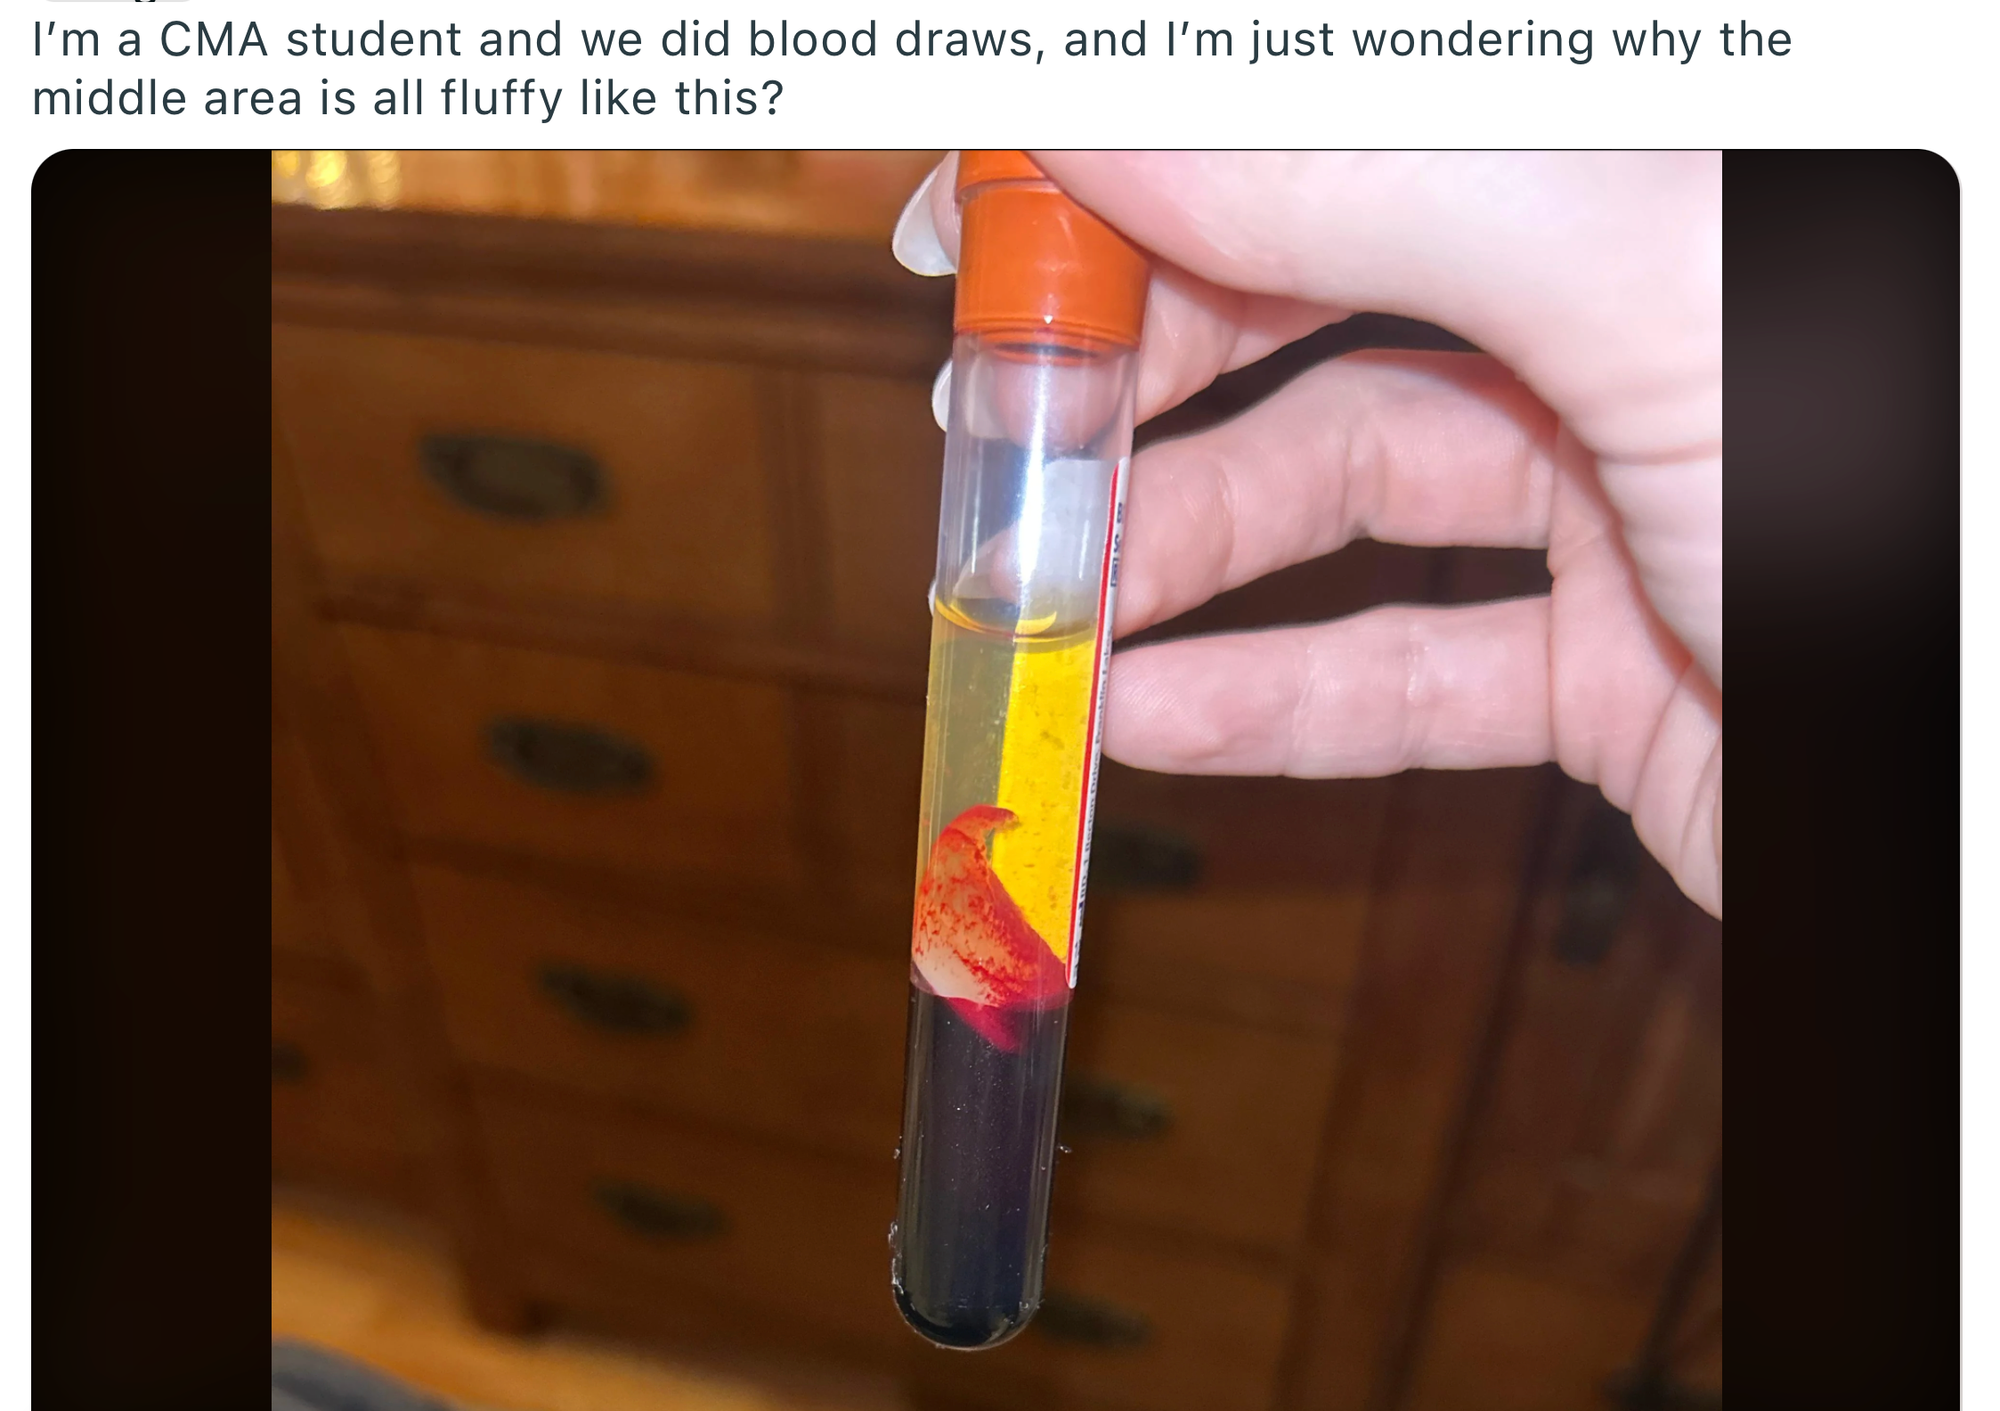The image size is (2000, 1411).
Task: Open the blood tube photo
Action: [996, 780]
